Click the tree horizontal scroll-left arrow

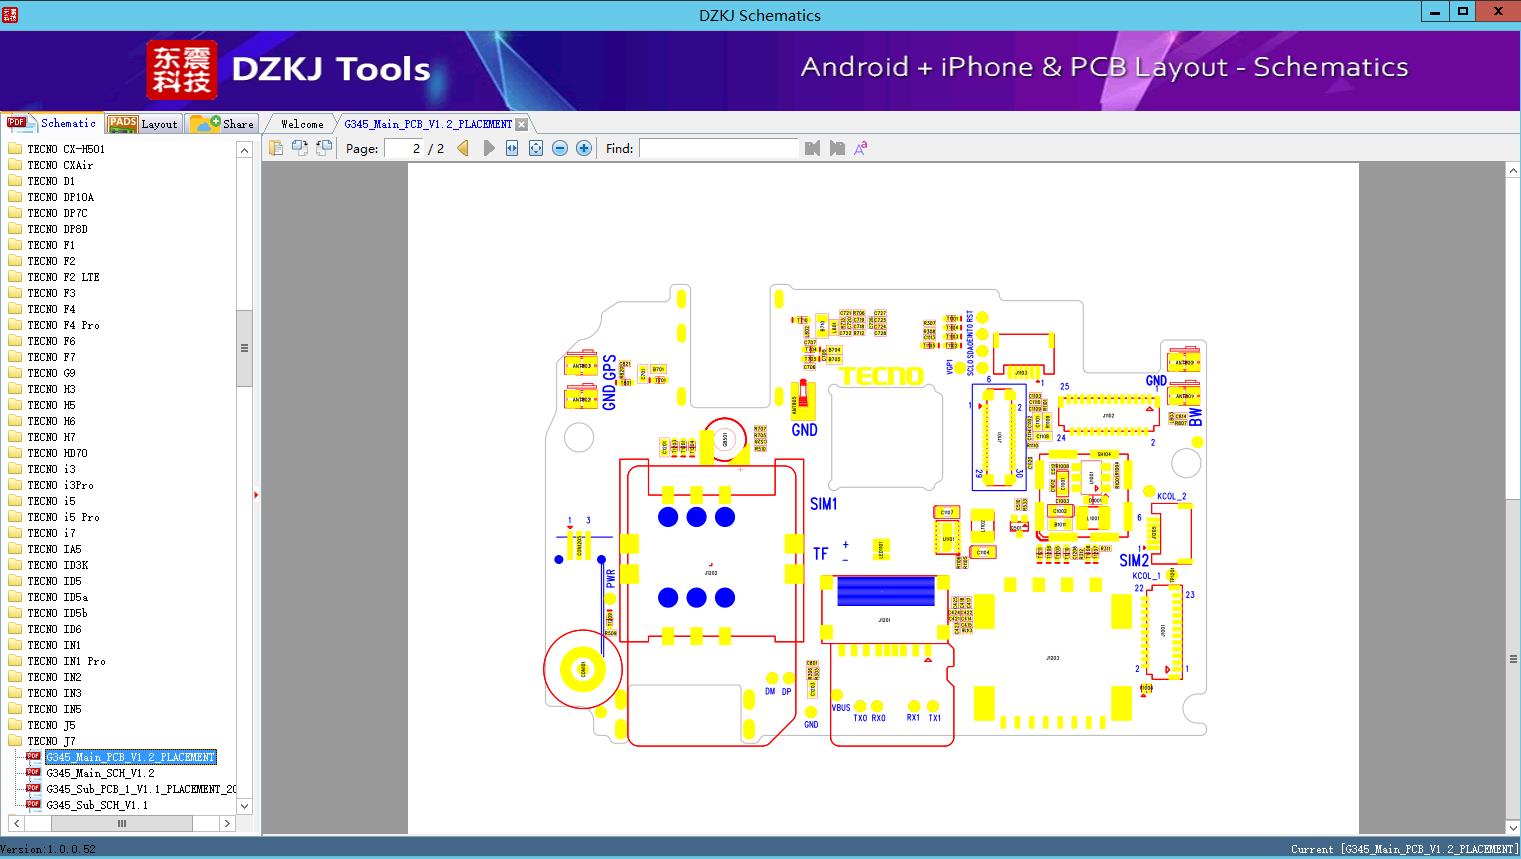click(15, 824)
